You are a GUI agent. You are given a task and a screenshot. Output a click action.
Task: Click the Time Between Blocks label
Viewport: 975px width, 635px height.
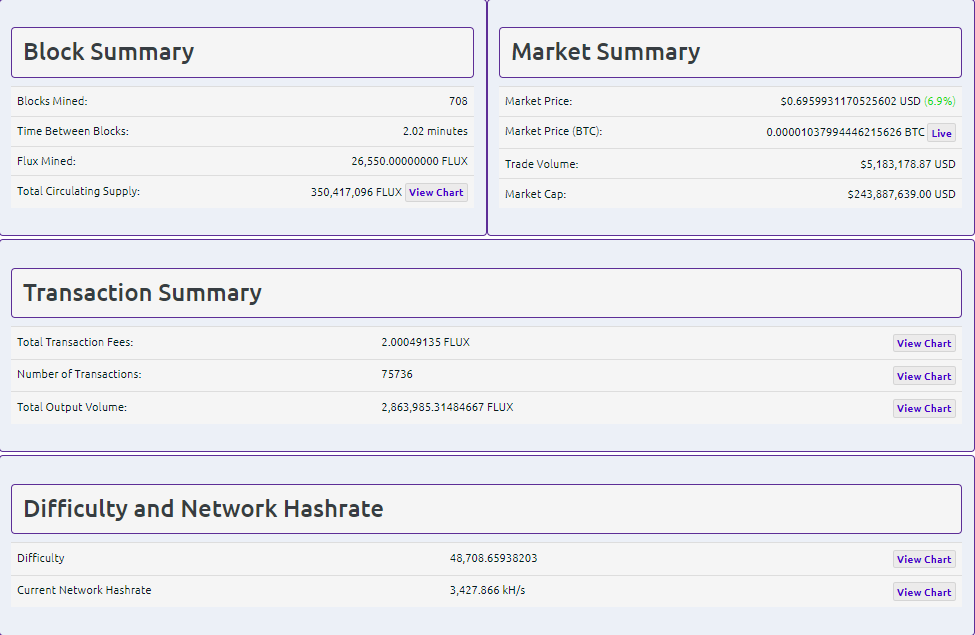[x=73, y=131]
